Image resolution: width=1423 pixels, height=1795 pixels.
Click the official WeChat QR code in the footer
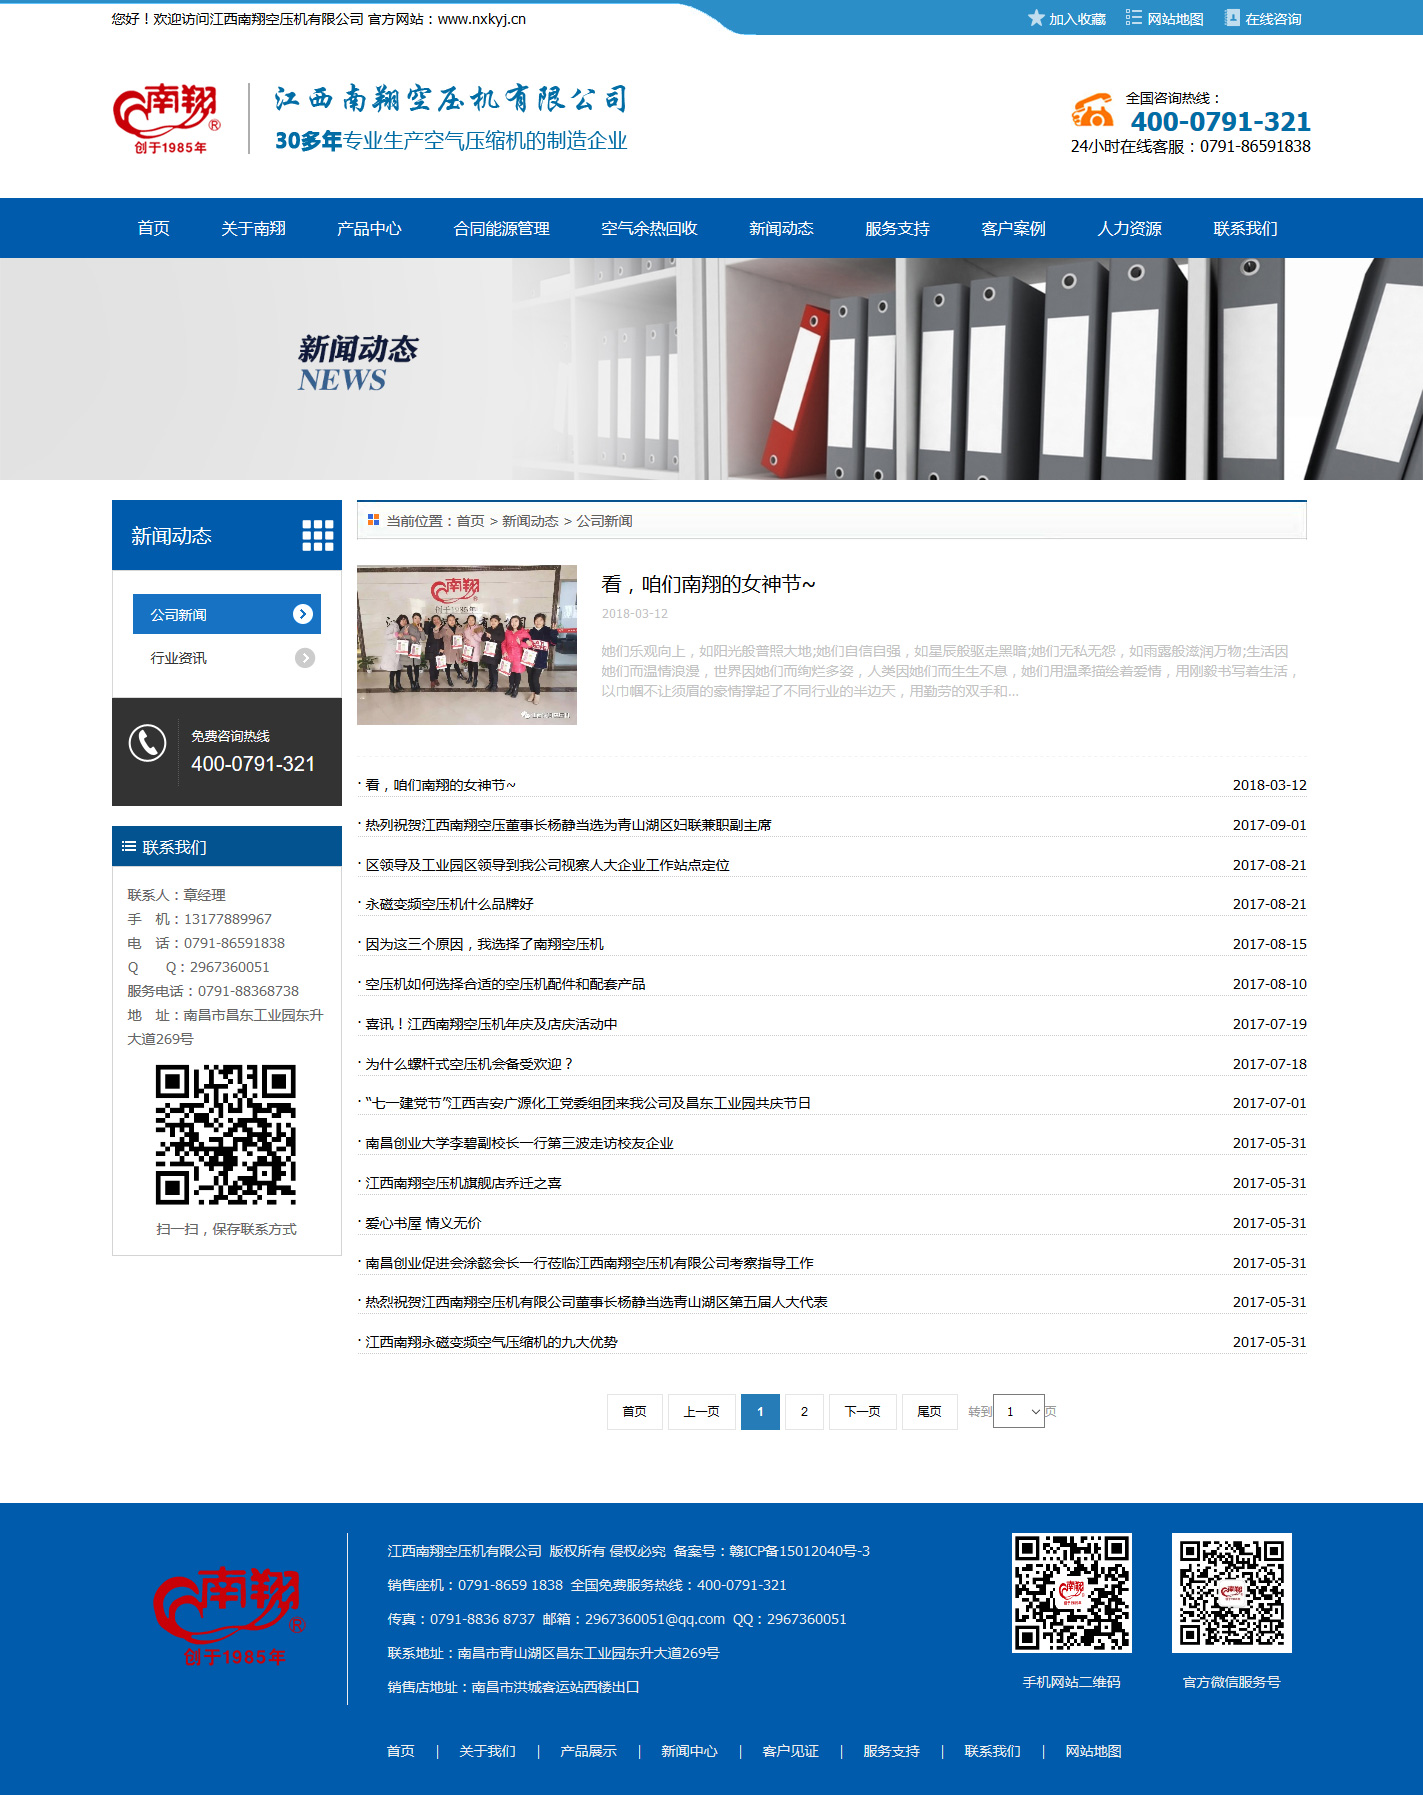[1231, 1593]
